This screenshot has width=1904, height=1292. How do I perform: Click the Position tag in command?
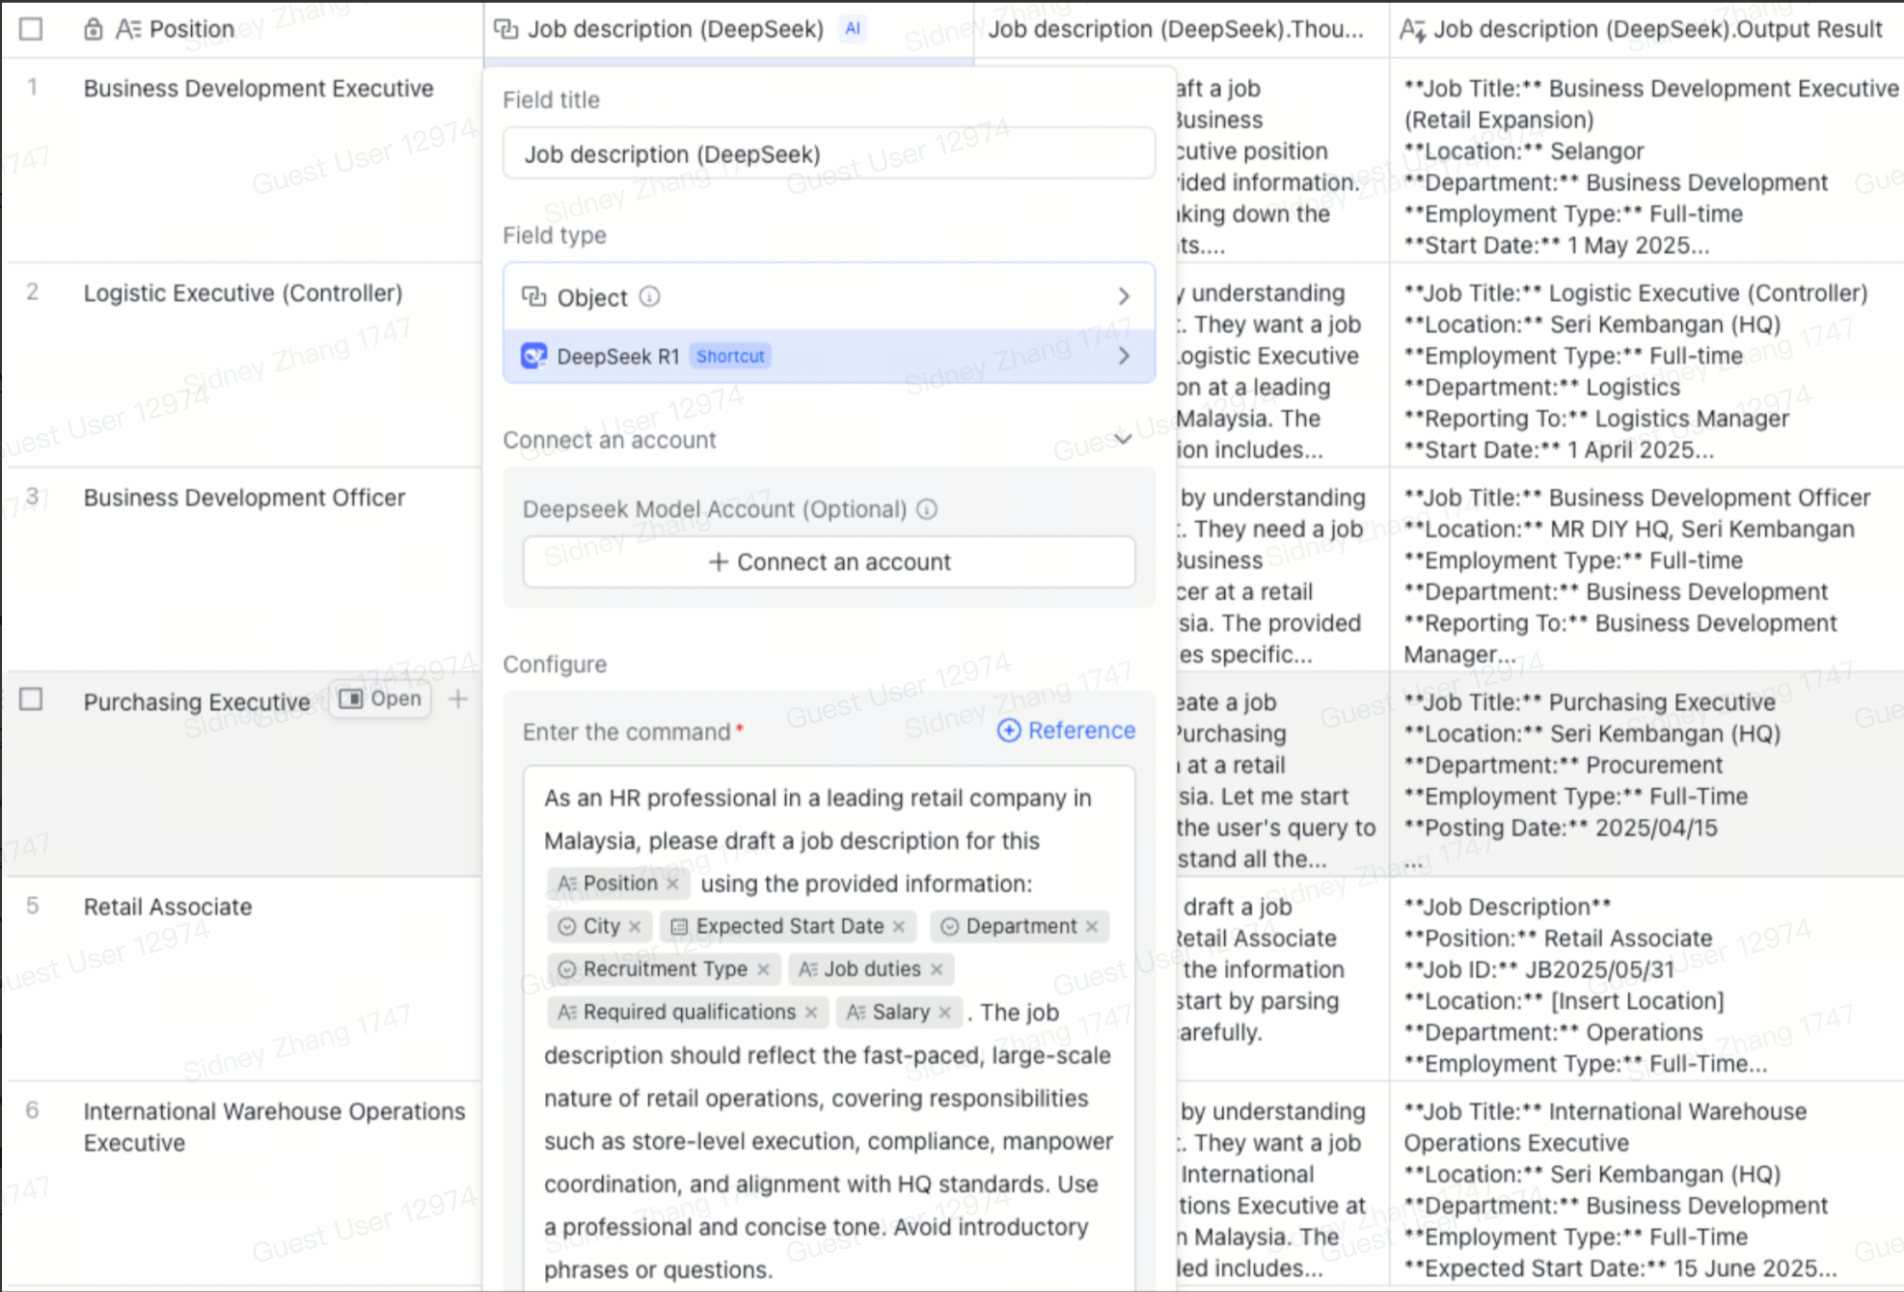(619, 884)
